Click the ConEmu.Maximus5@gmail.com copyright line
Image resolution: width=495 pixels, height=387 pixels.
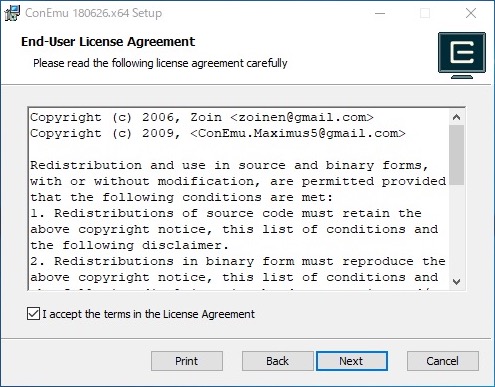(x=218, y=133)
